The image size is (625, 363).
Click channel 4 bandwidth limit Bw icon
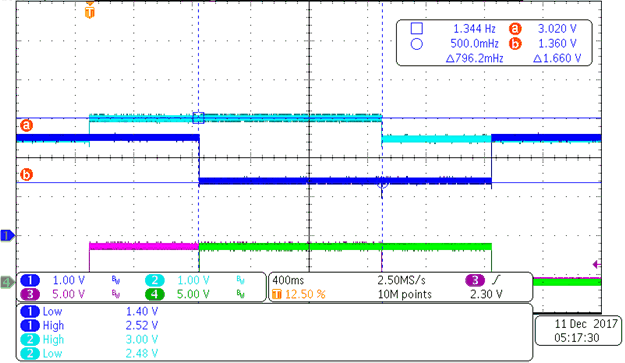[240, 294]
